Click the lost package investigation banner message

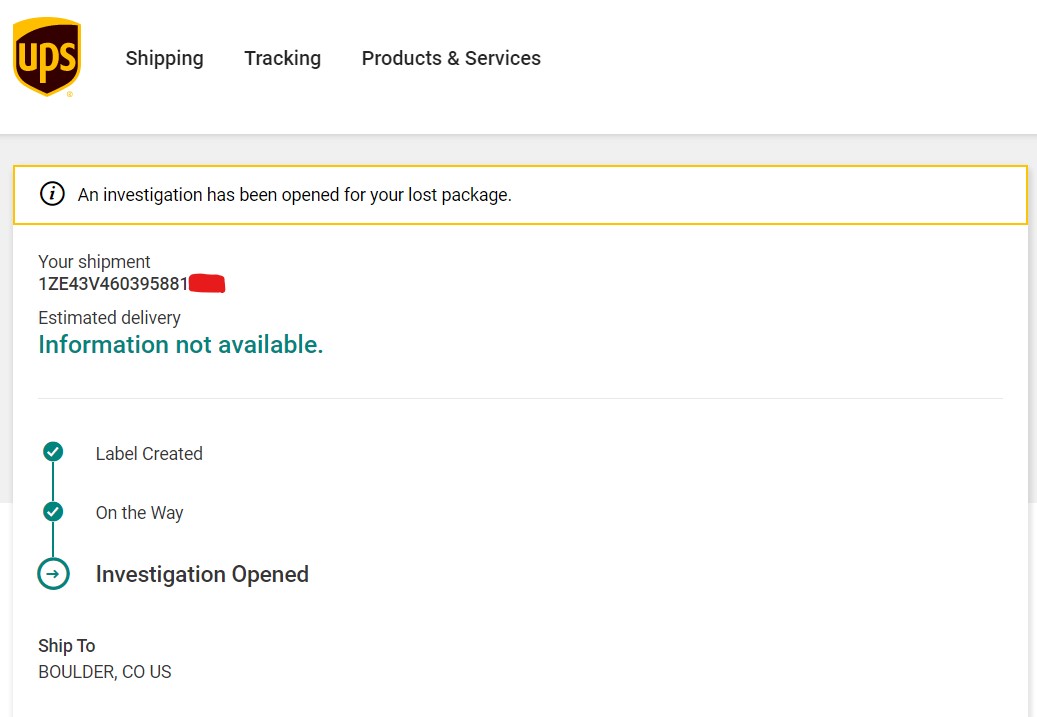(x=295, y=195)
